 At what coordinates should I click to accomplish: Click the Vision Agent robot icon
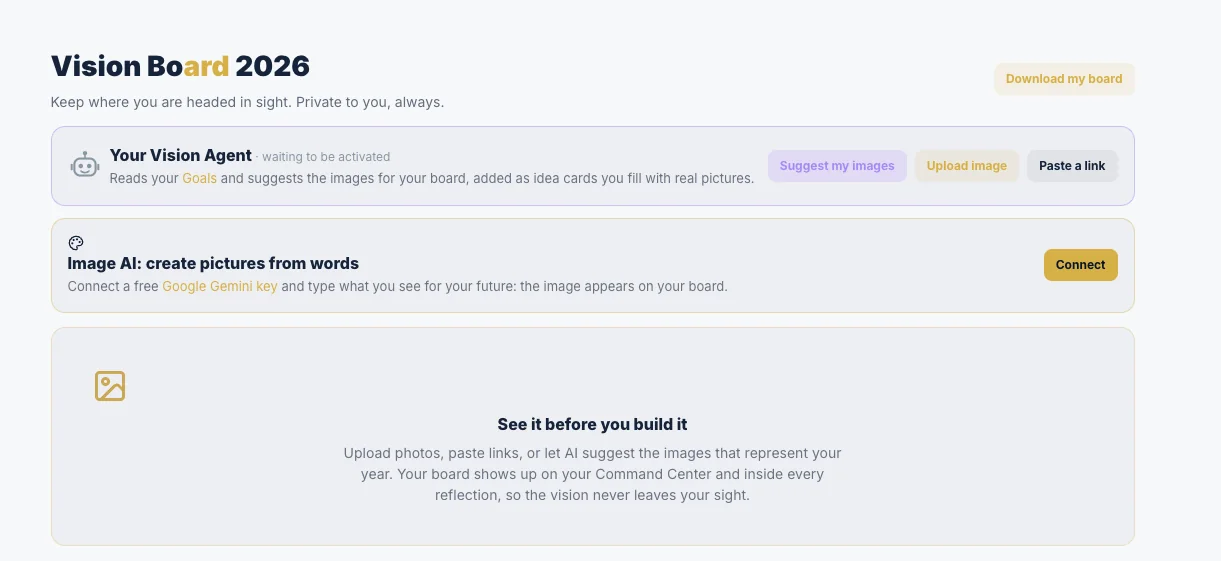85,165
